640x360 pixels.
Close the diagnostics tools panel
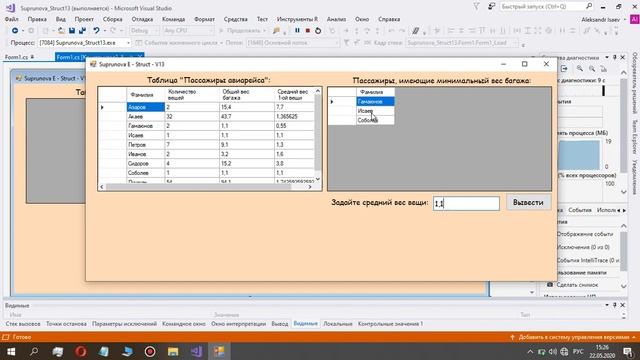click(623, 58)
